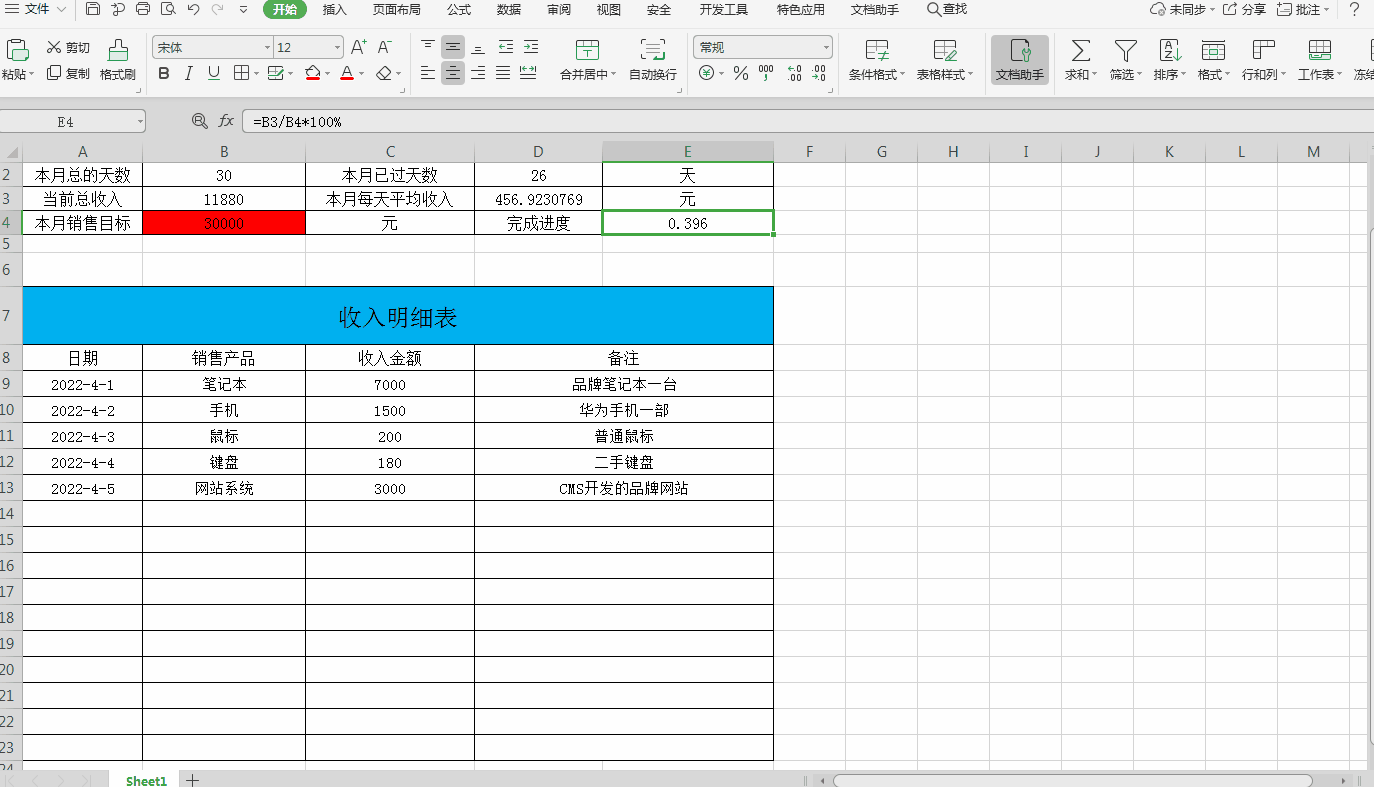Viewport: 1374px width, 787px height.
Task: Set top vertical alignment
Action: pyautogui.click(x=428, y=47)
